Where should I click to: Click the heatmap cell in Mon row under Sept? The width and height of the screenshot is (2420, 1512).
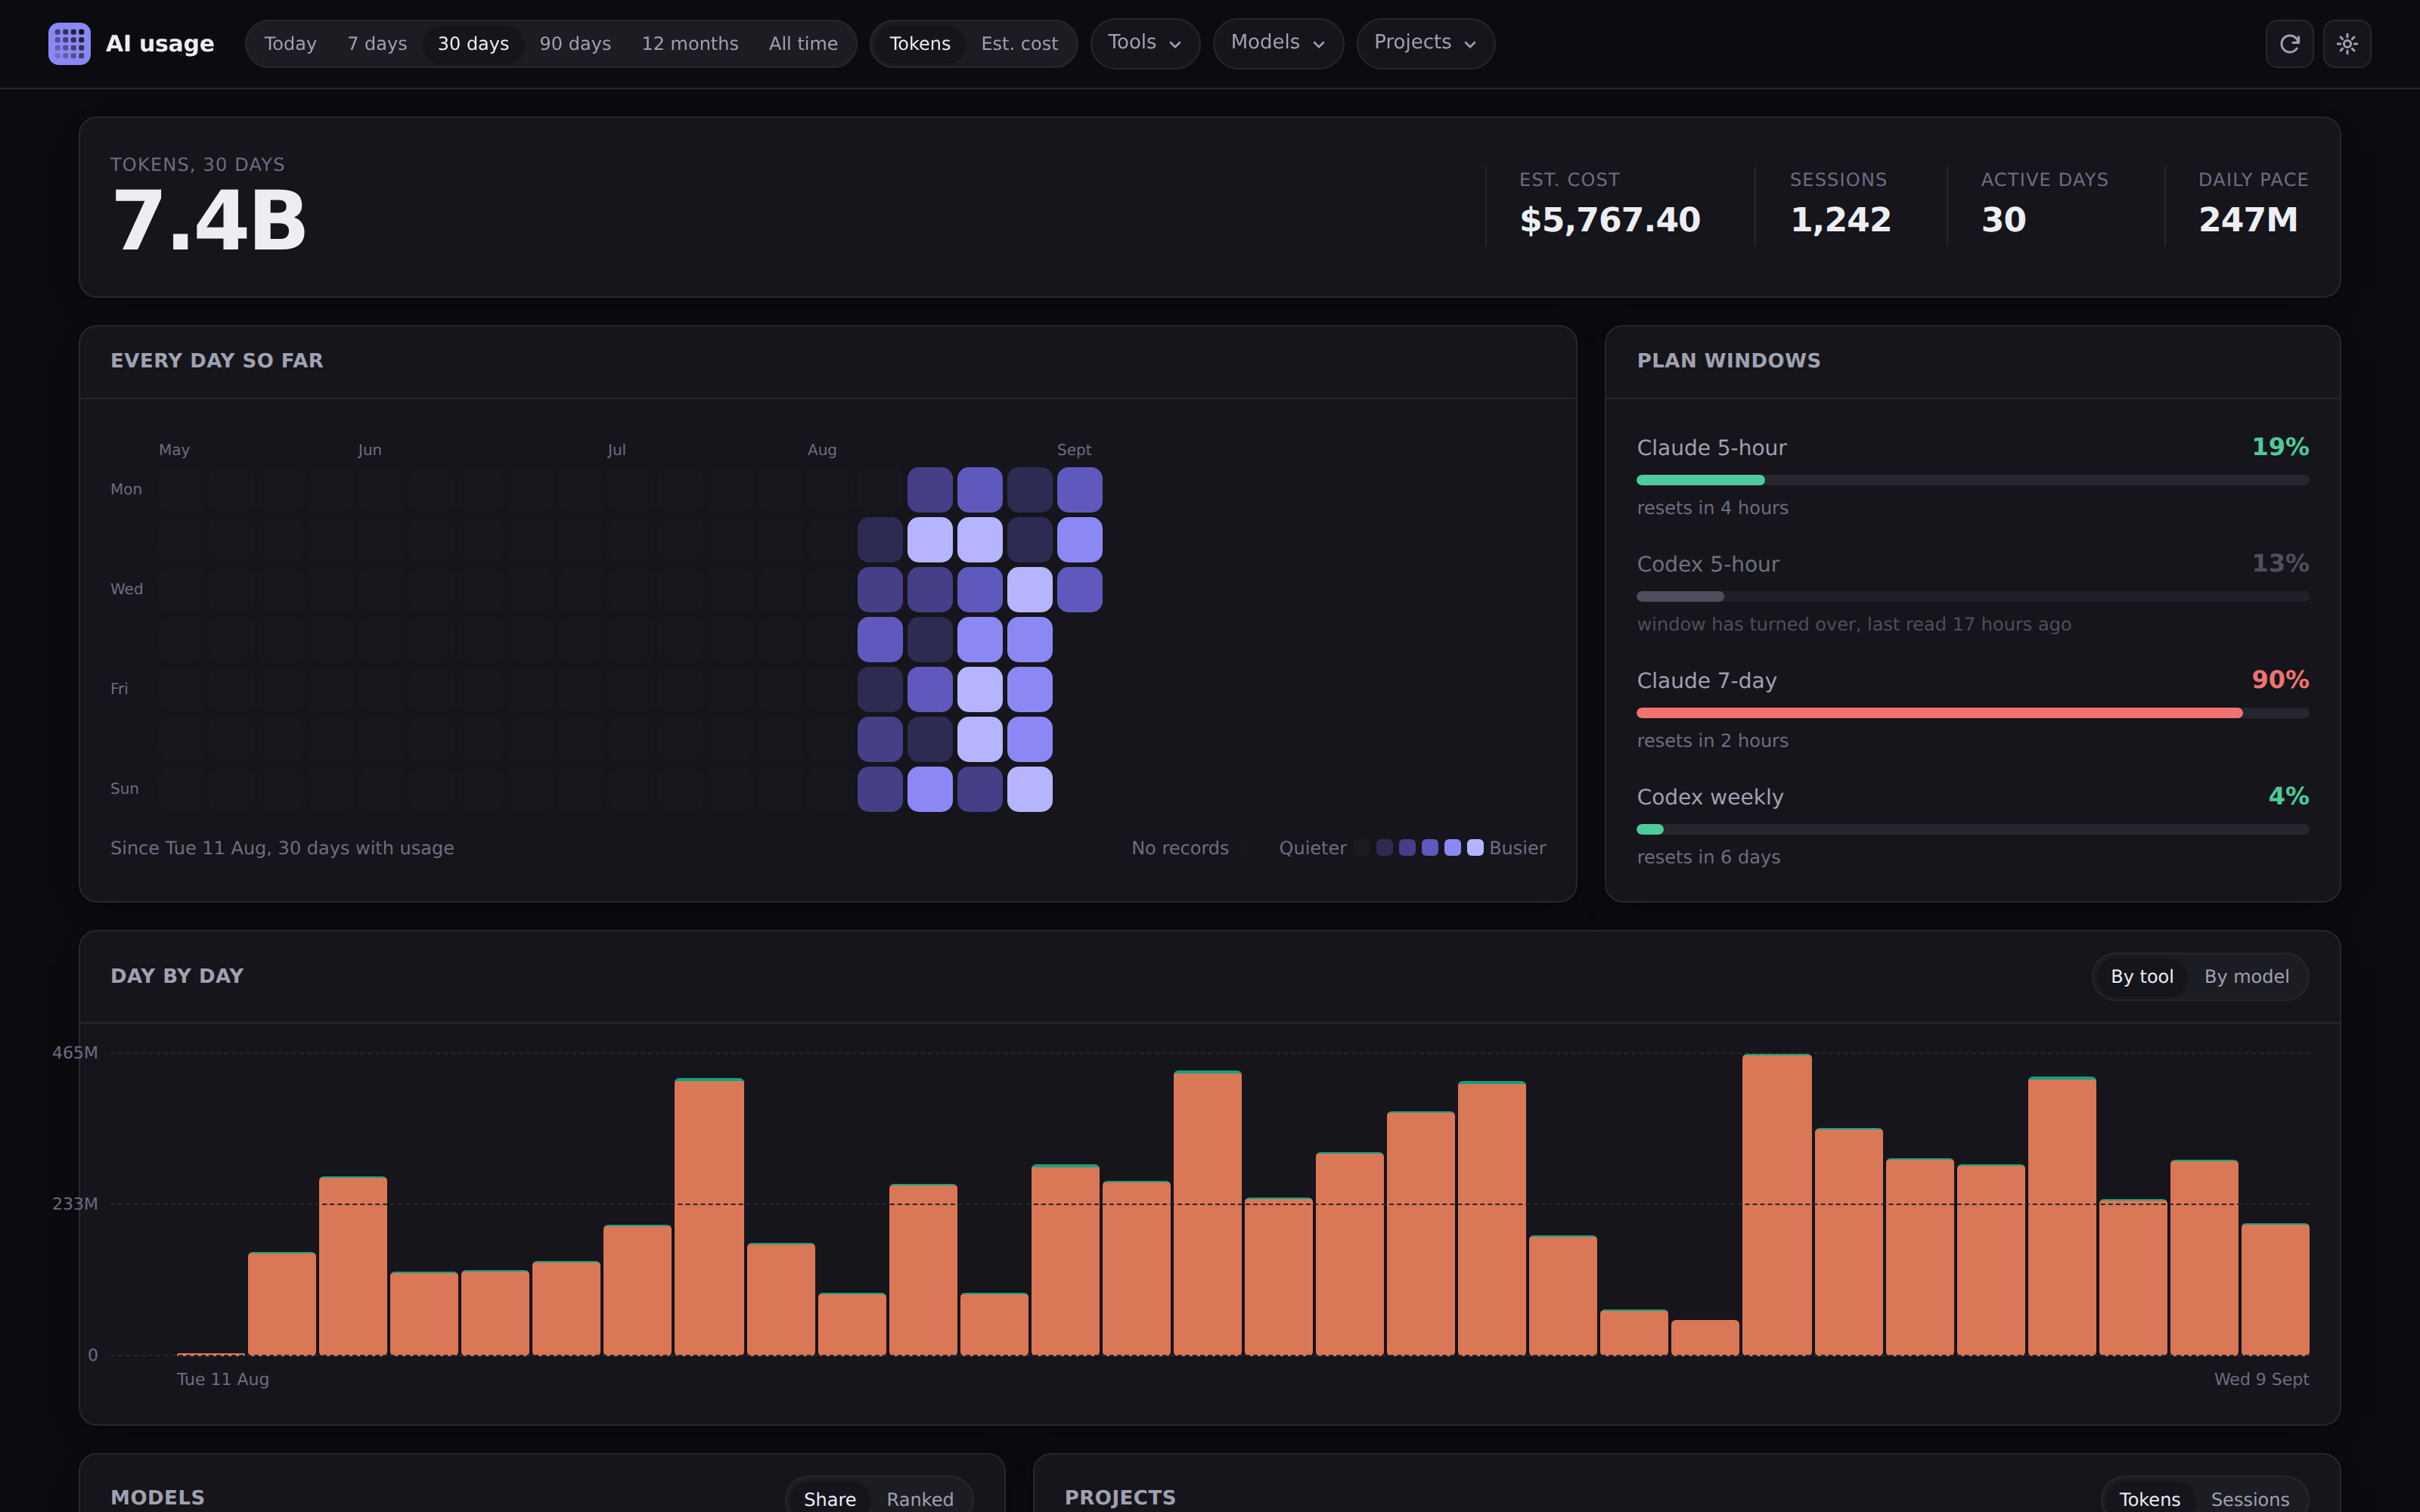click(x=1080, y=490)
